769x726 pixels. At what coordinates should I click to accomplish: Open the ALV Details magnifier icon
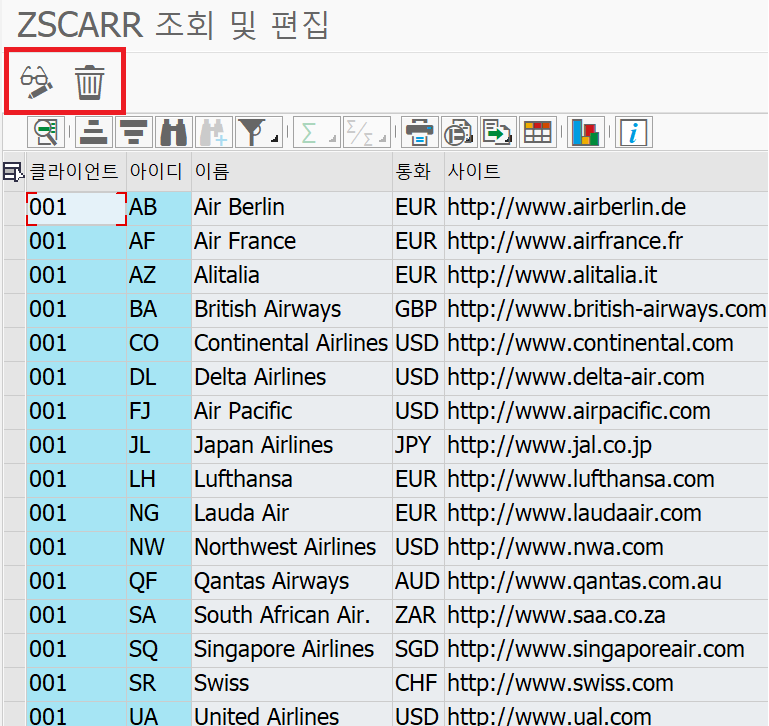coord(46,132)
